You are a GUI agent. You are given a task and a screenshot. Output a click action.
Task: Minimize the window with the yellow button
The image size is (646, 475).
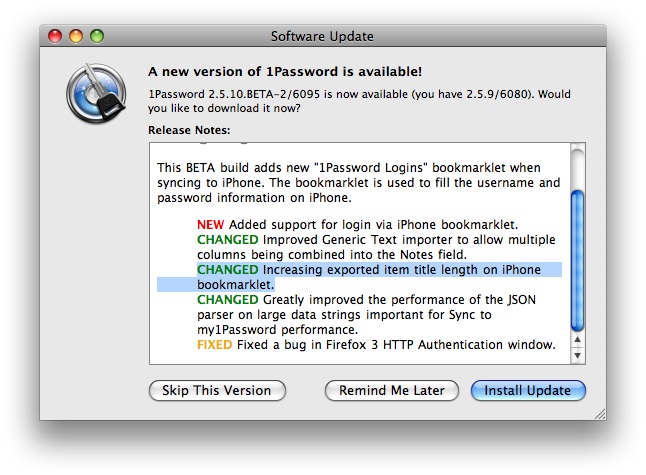tap(76, 36)
